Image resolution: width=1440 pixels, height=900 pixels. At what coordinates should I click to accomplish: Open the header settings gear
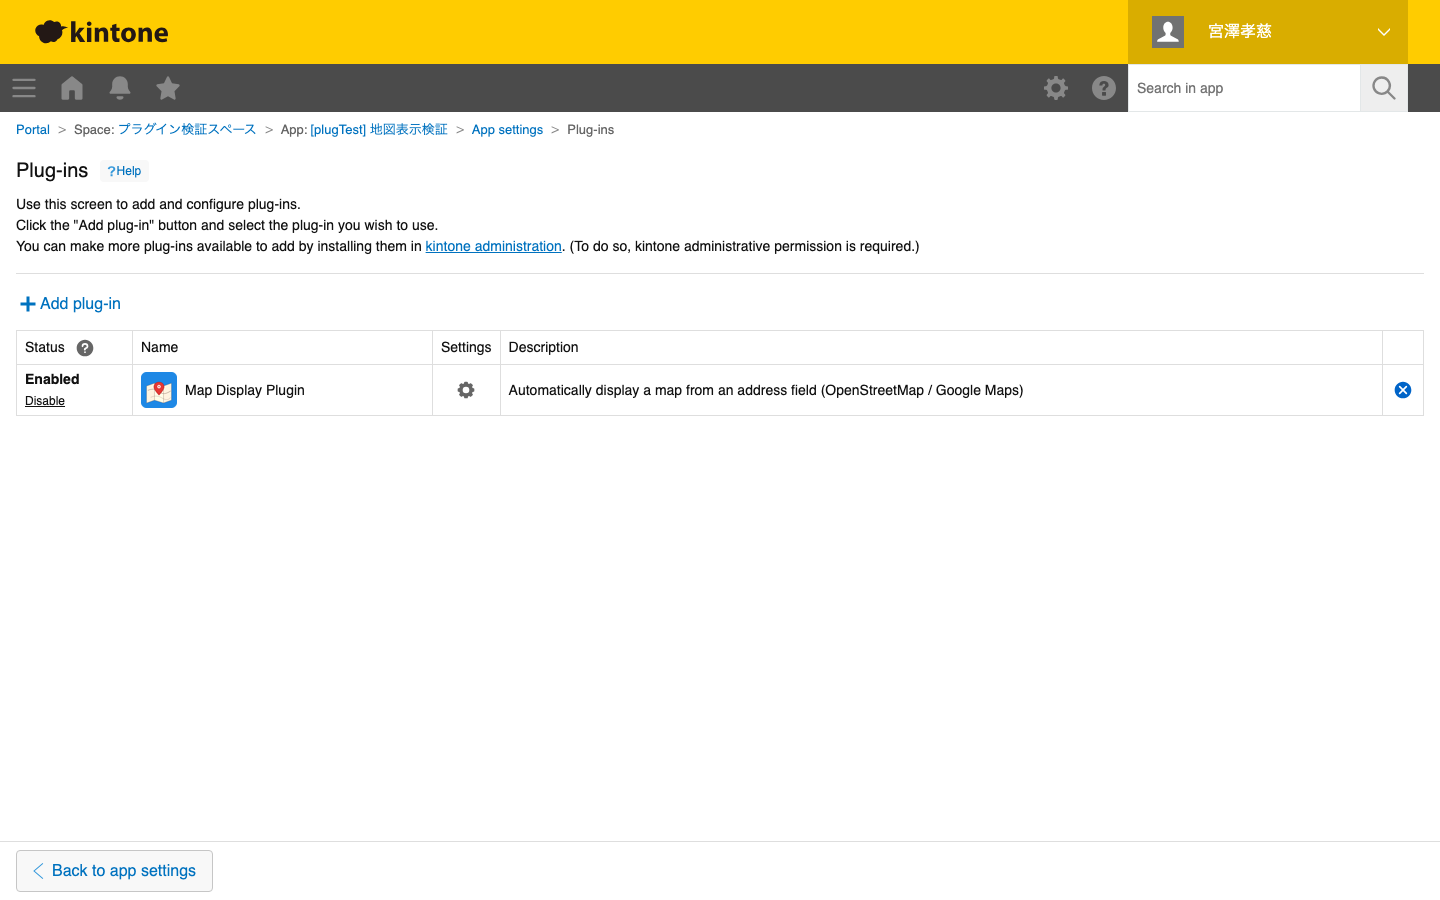point(1056,88)
